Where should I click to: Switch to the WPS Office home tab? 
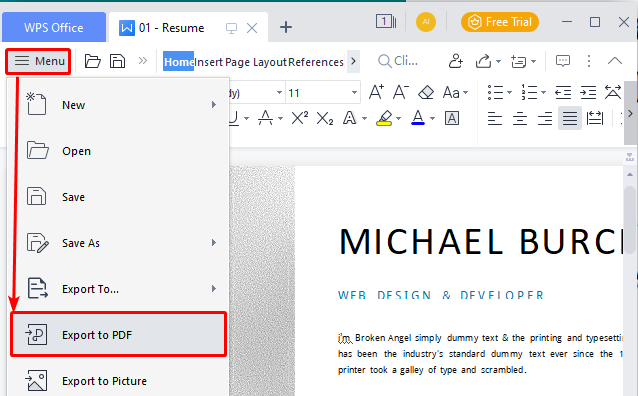coord(54,27)
